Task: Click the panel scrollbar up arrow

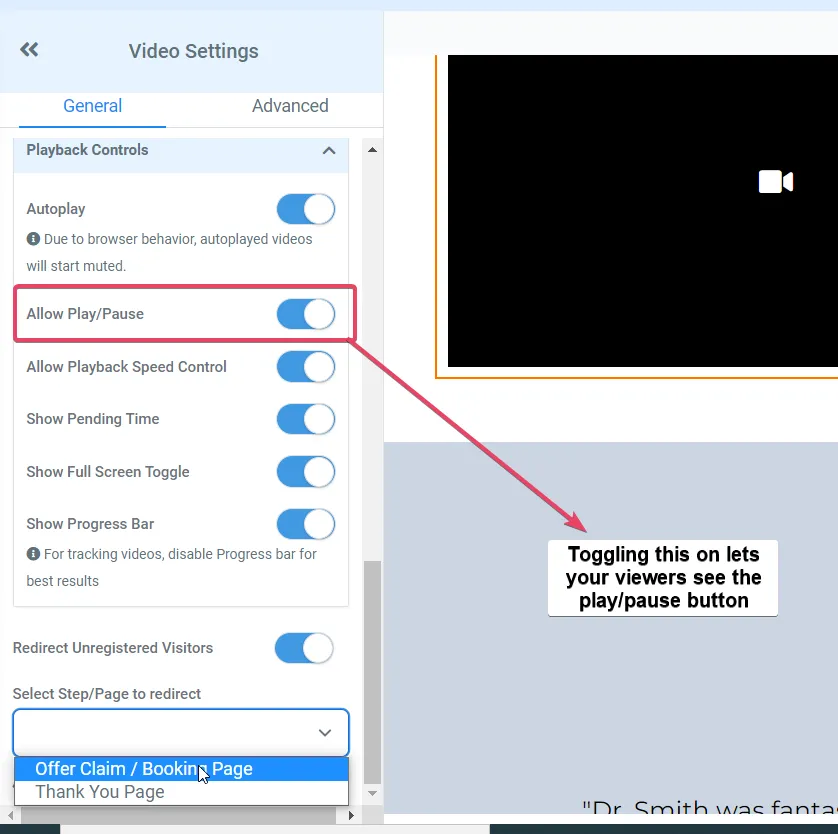Action: 373,150
